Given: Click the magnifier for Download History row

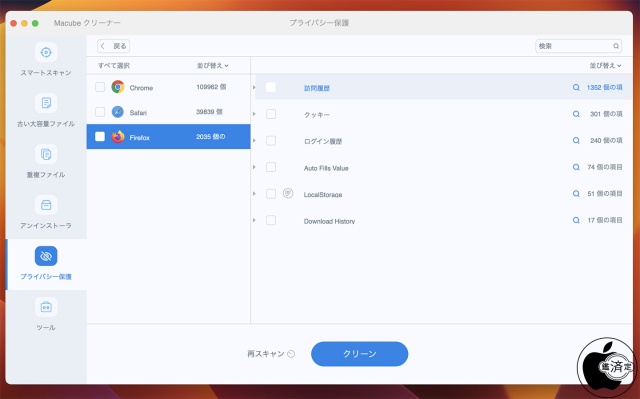Looking at the screenshot, I should tap(576, 220).
